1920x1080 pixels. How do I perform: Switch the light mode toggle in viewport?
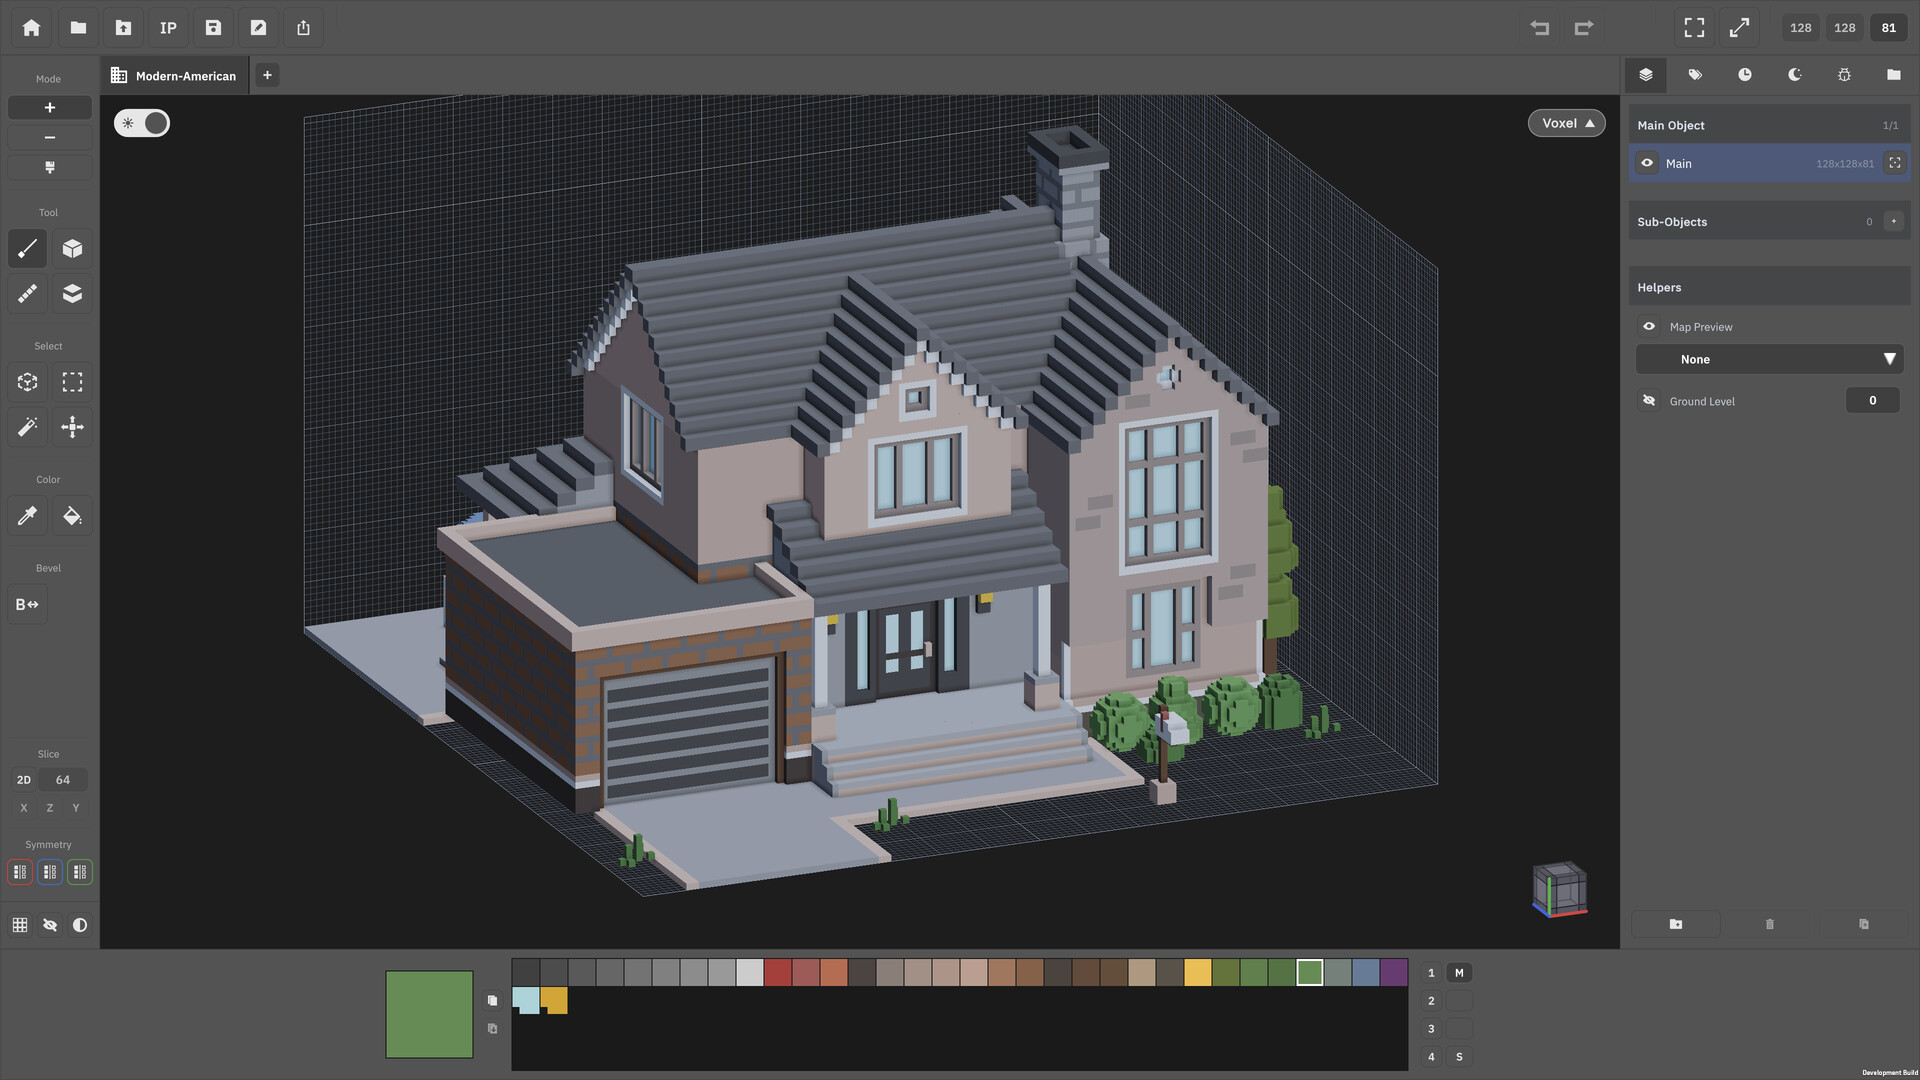[x=142, y=123]
